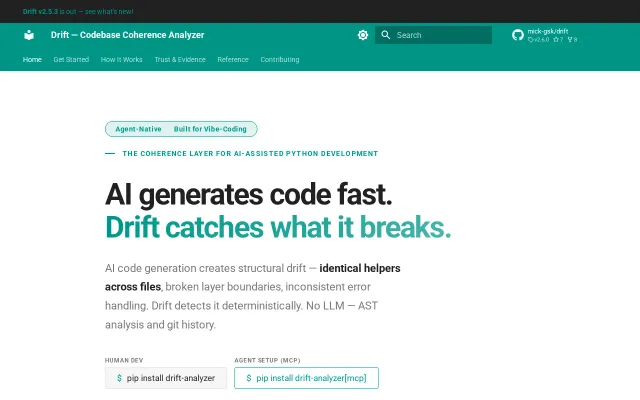Open the Reference tab
Viewport: 640px width, 400px height.
[x=233, y=60]
